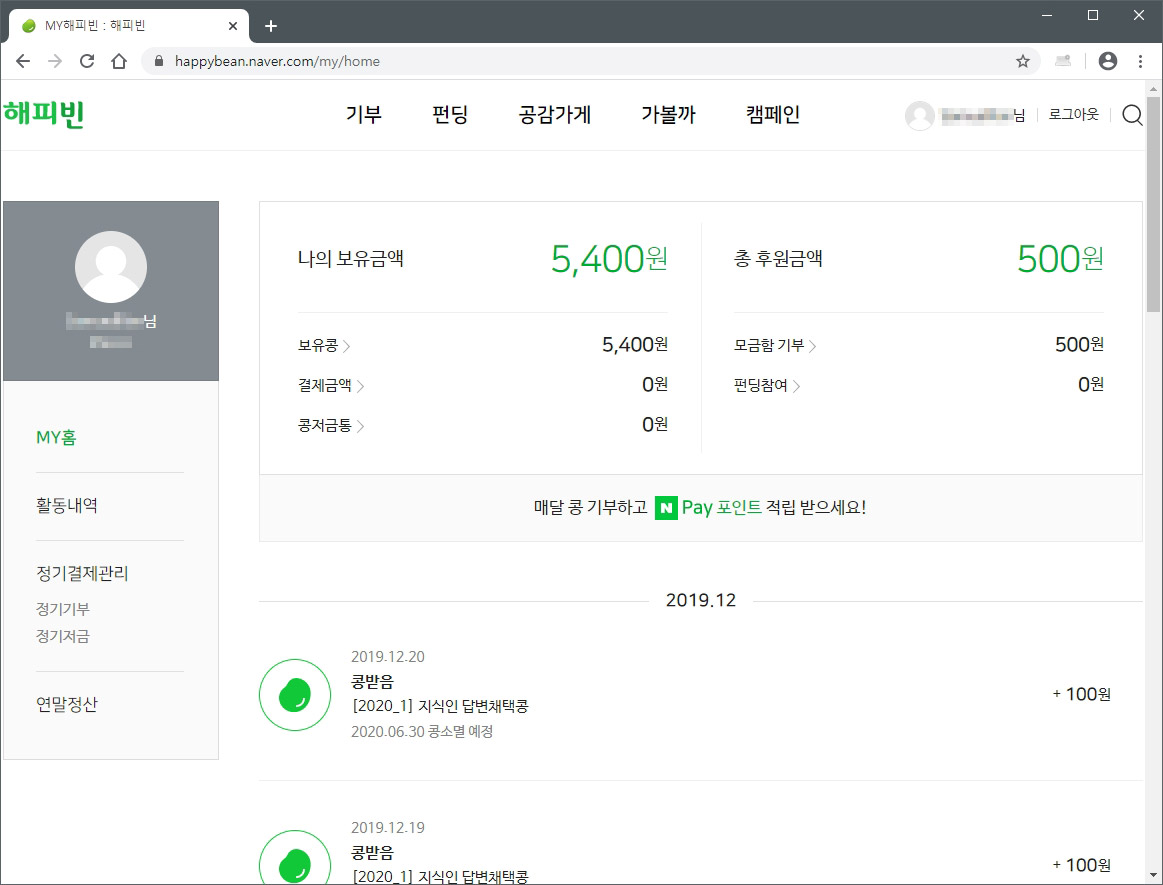This screenshot has width=1163, height=885.
Task: Click the padlock site info icon
Action: (159, 61)
